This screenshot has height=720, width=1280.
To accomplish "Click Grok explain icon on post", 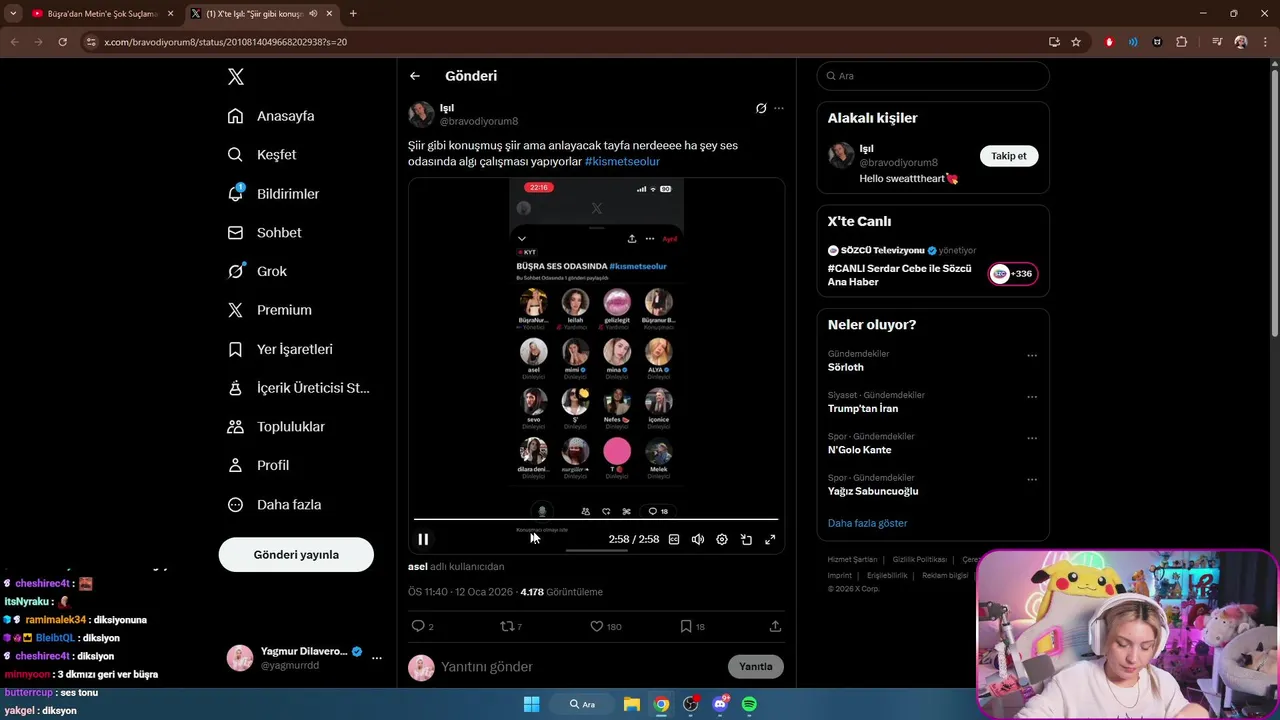I will click(761, 108).
